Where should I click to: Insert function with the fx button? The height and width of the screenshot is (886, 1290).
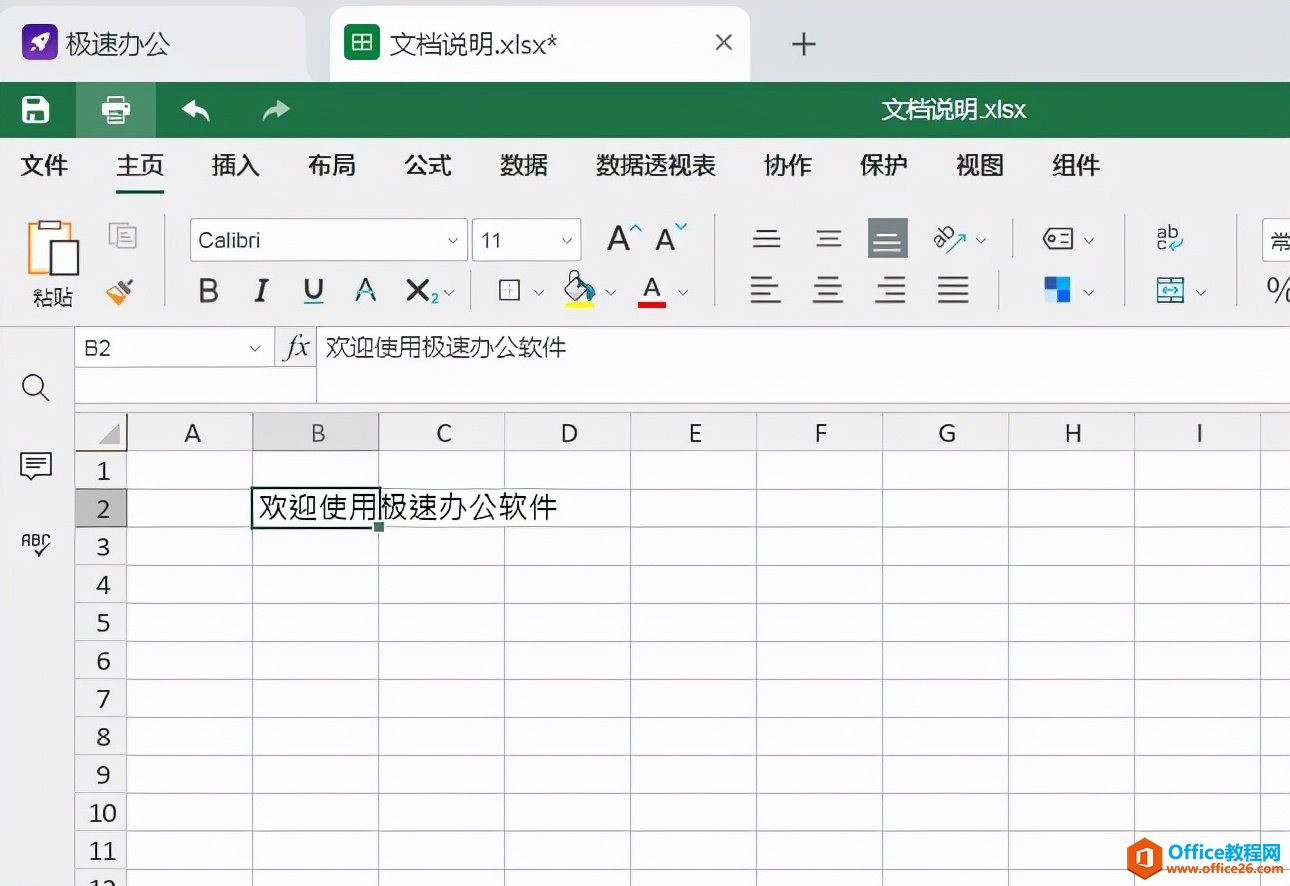(x=297, y=348)
